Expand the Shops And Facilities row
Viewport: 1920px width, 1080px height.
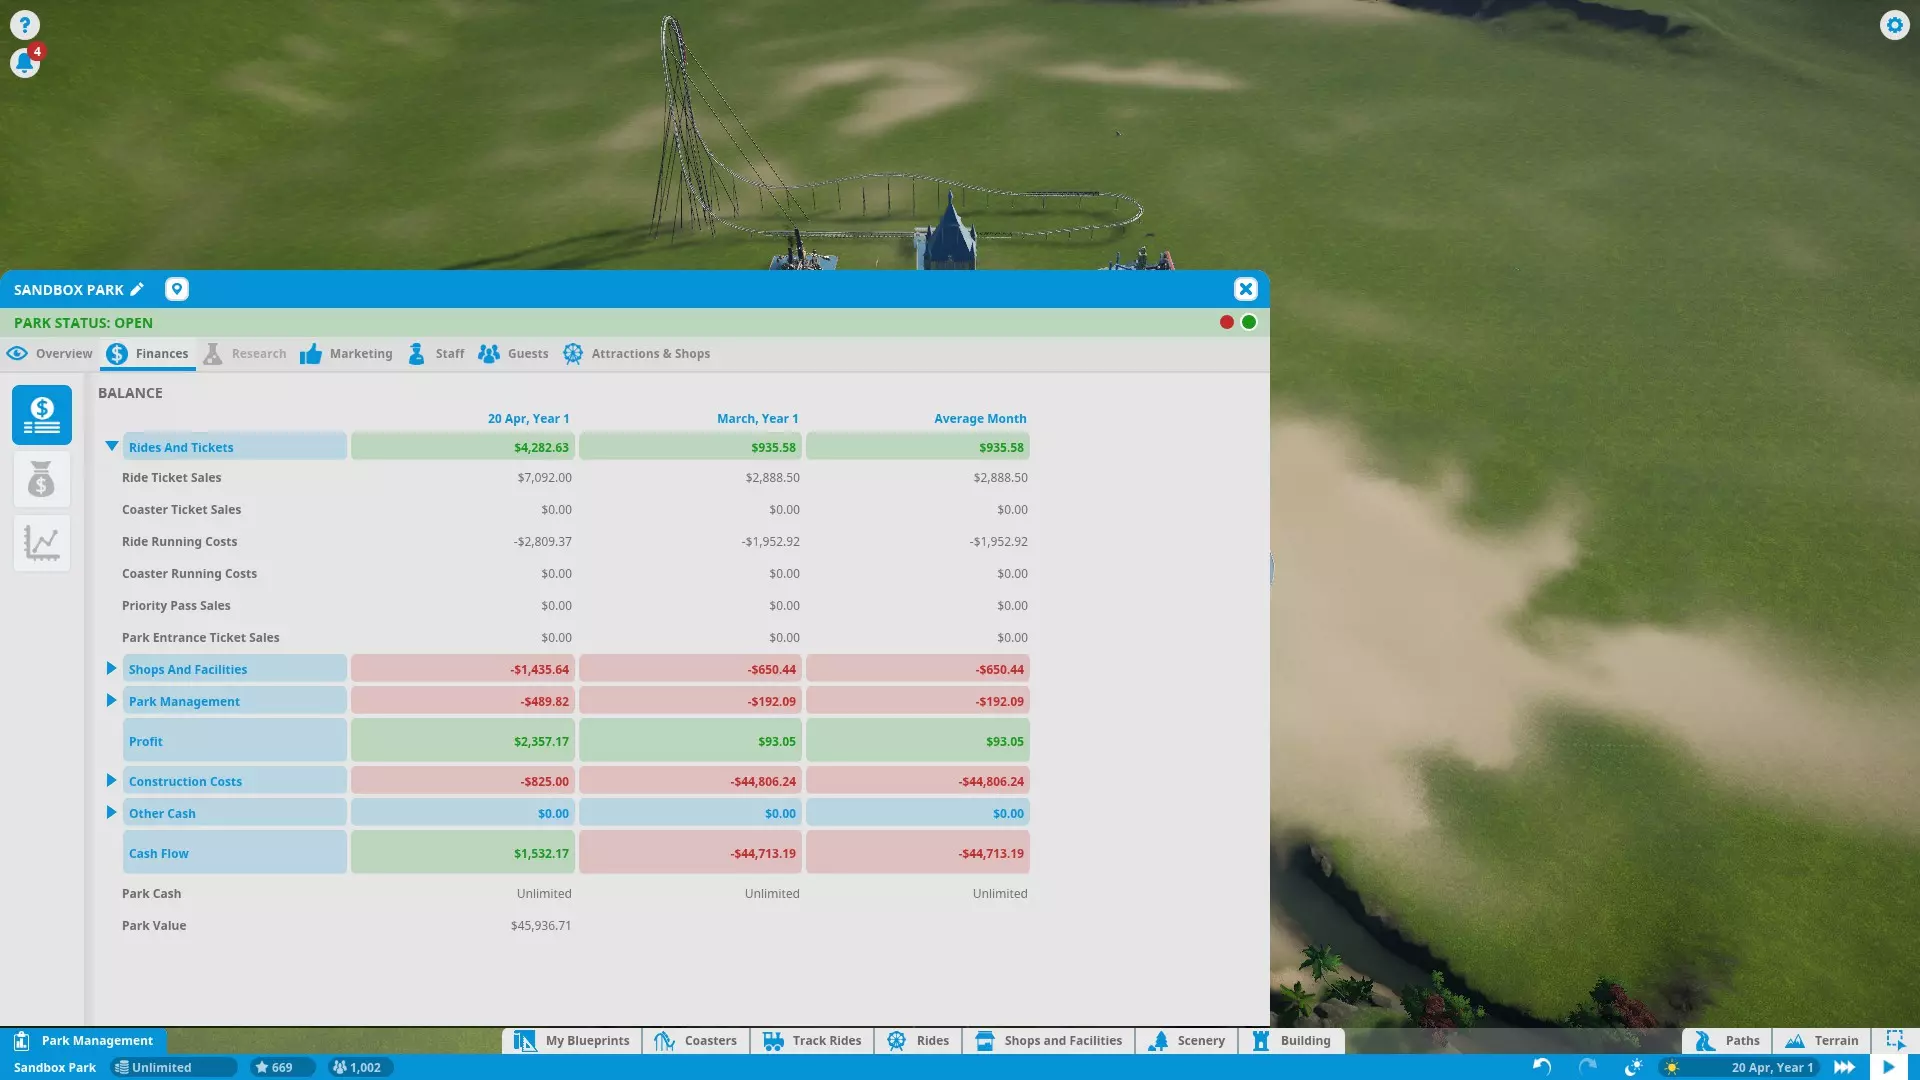click(x=111, y=668)
